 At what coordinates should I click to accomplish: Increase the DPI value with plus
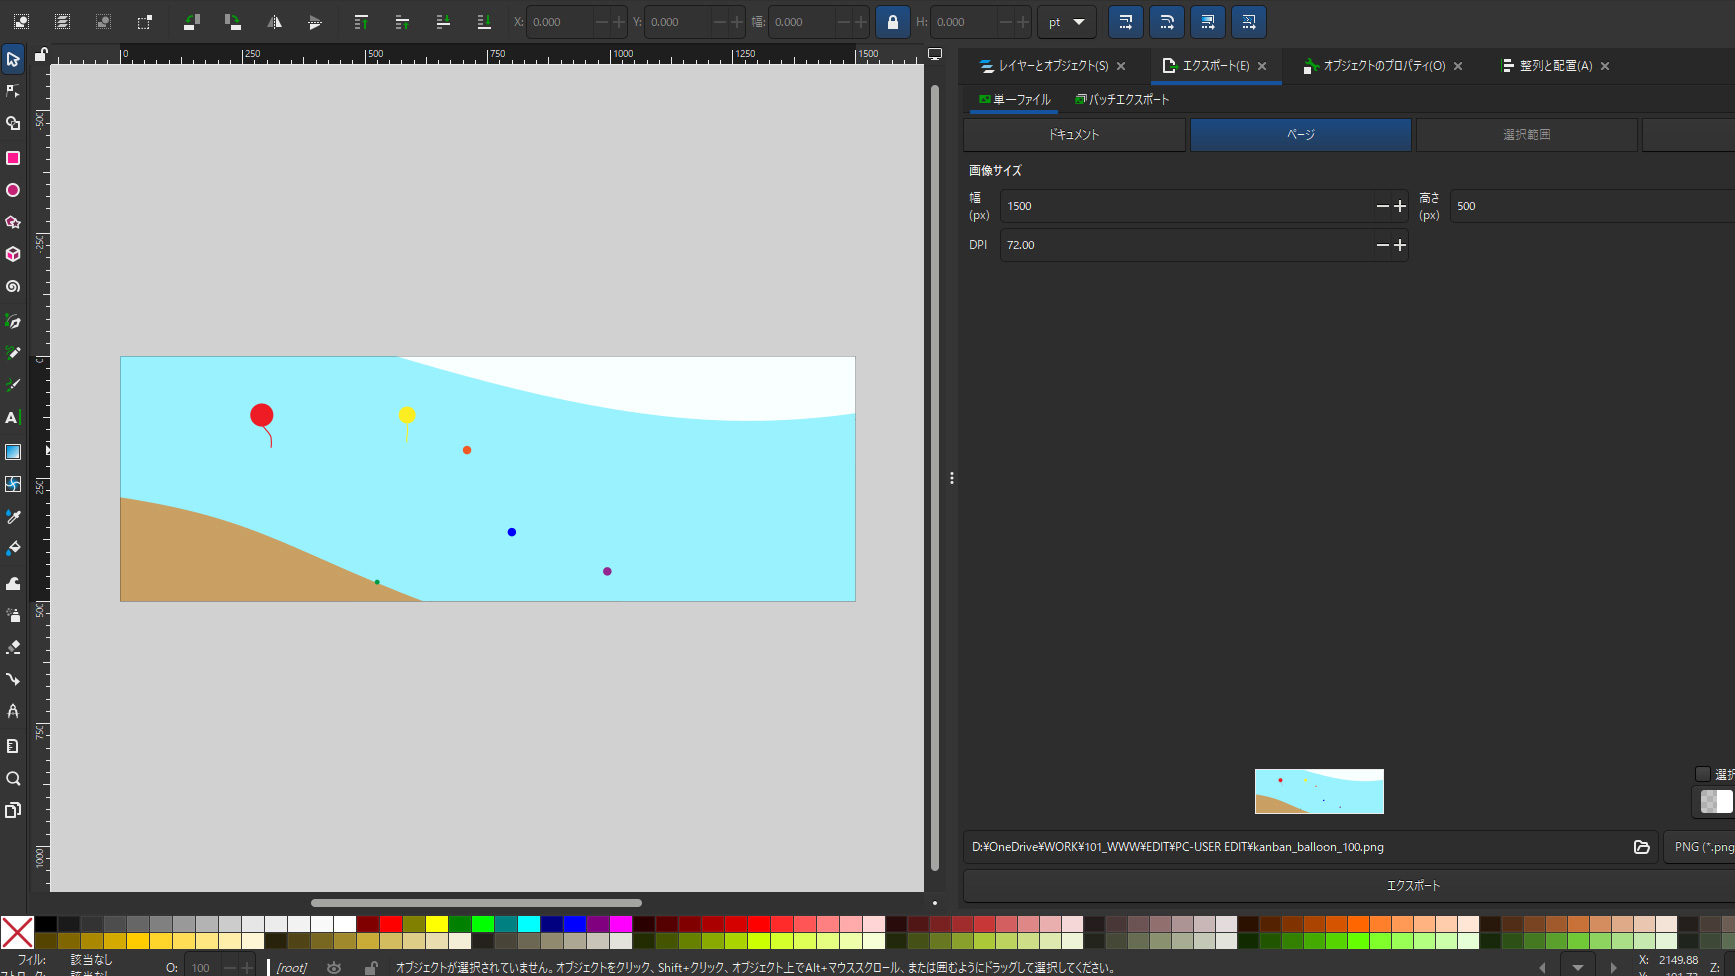click(x=1400, y=245)
